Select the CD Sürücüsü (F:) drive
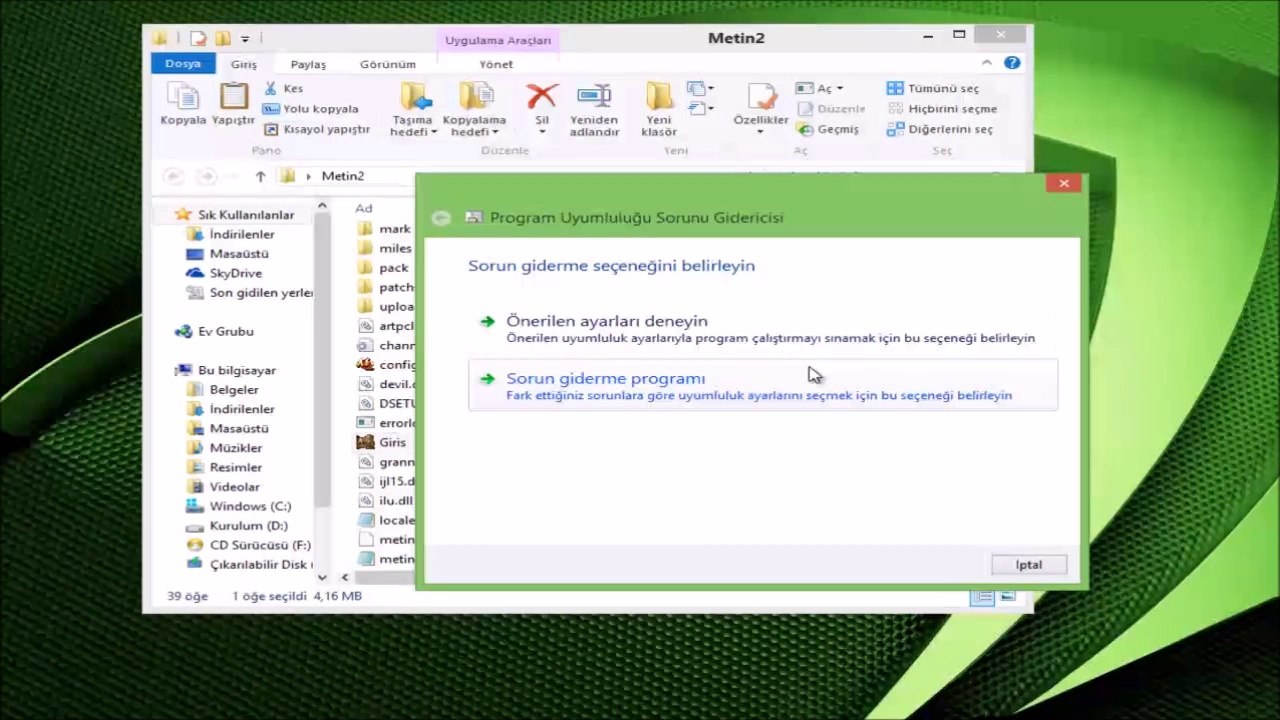The height and width of the screenshot is (720, 1280). point(249,545)
